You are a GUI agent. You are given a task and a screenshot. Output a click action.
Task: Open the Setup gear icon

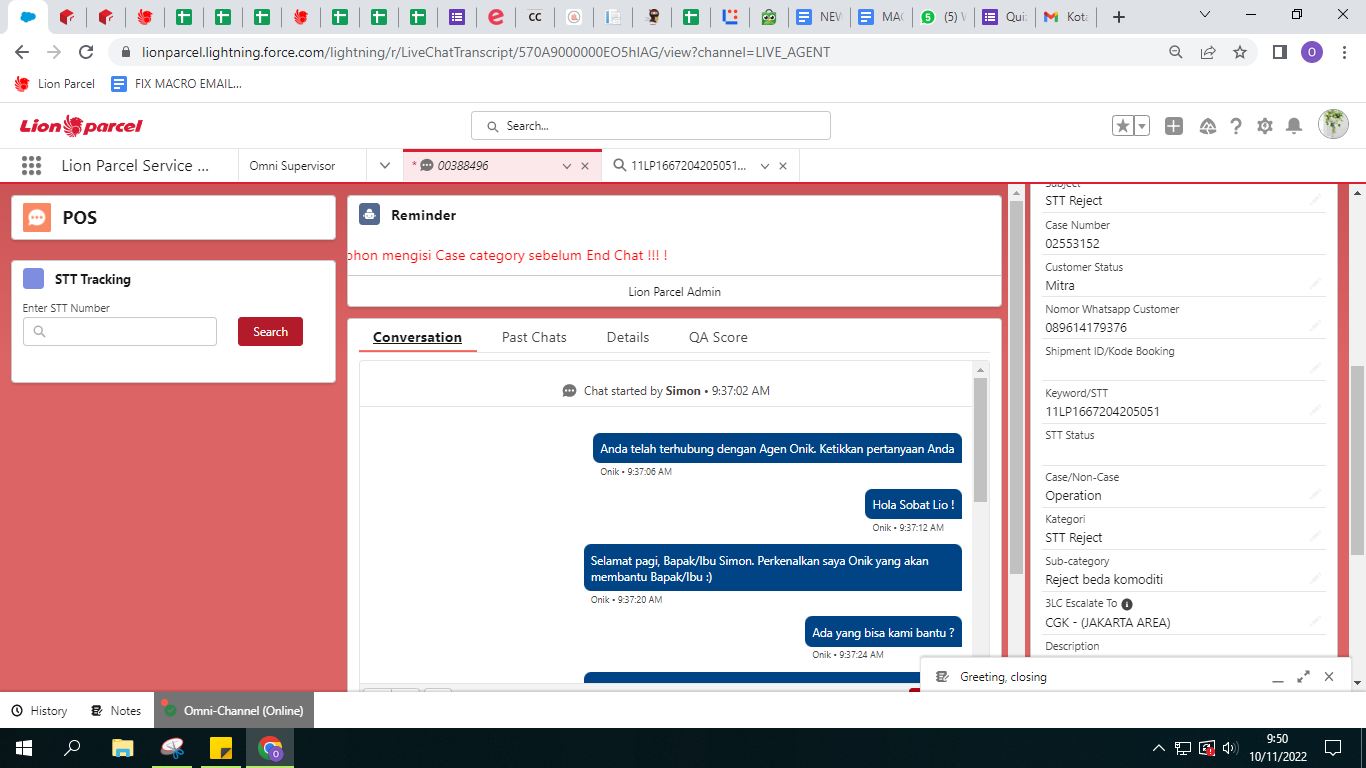coord(1265,126)
